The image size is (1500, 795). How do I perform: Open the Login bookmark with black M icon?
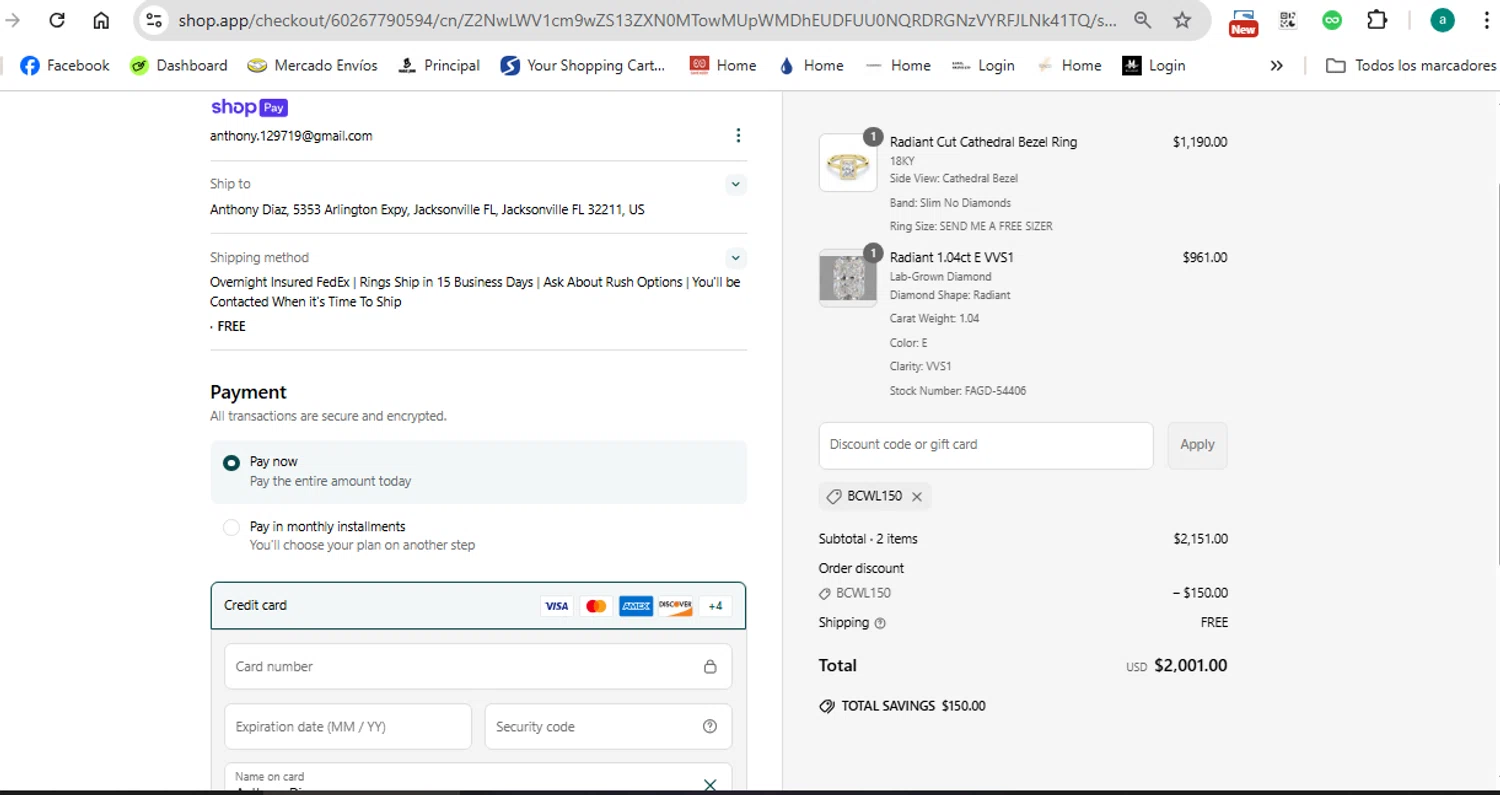1153,65
